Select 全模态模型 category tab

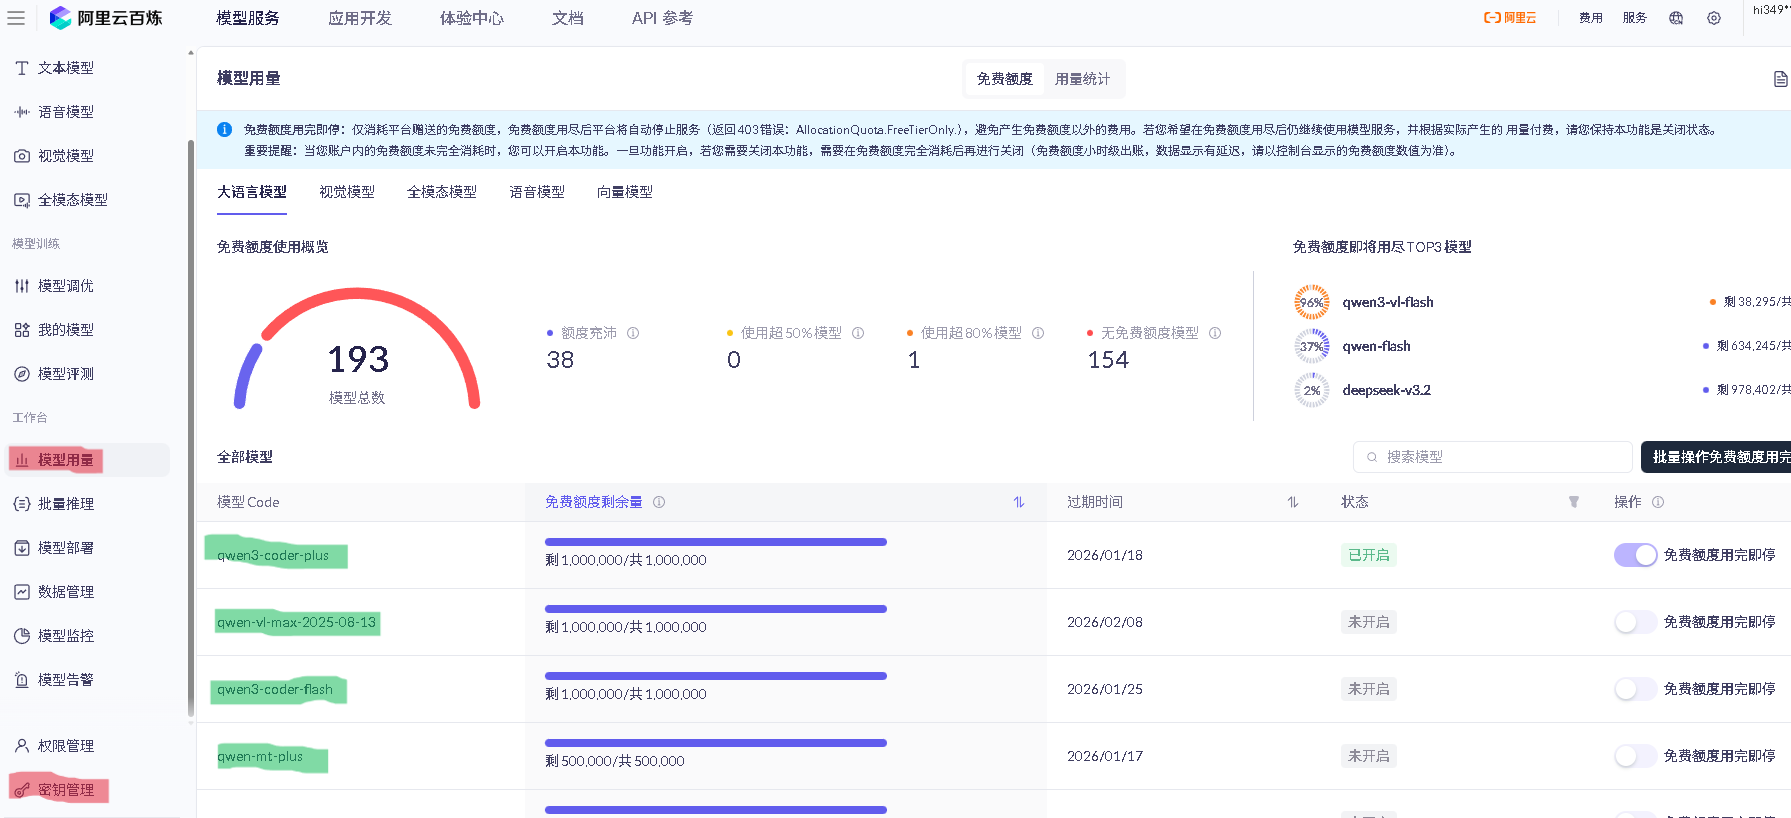click(442, 192)
